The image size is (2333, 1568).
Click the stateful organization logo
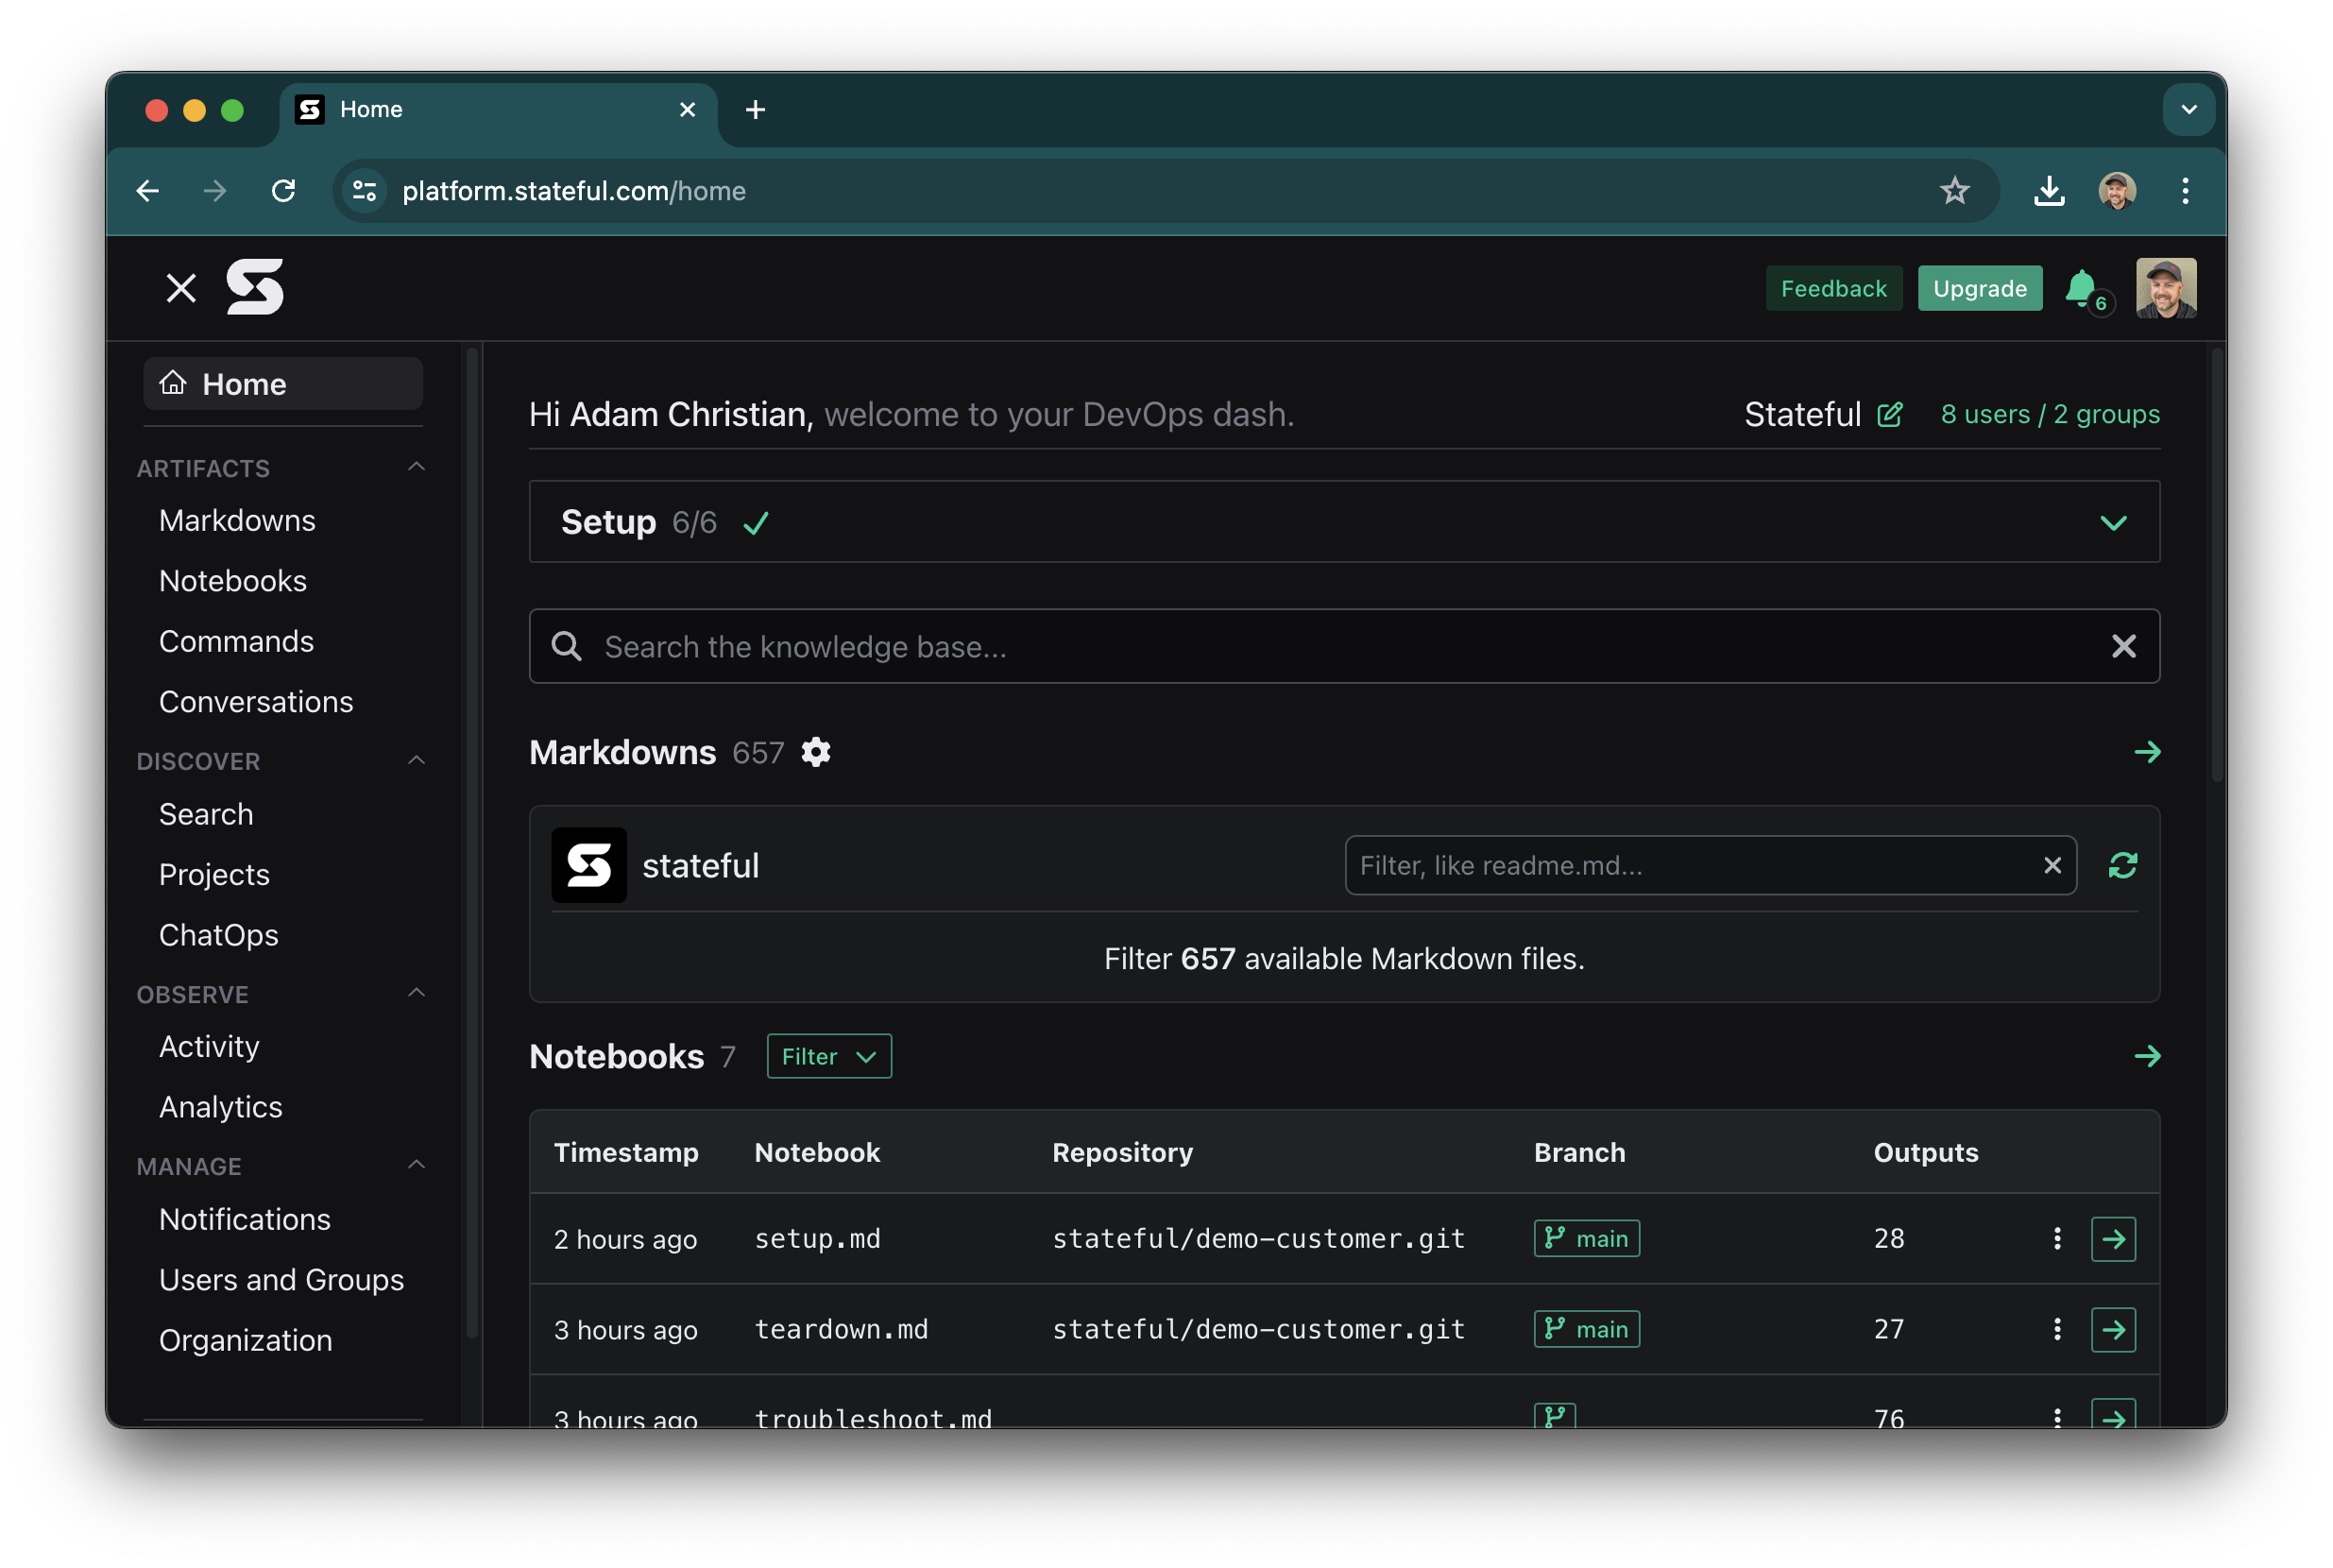(589, 865)
